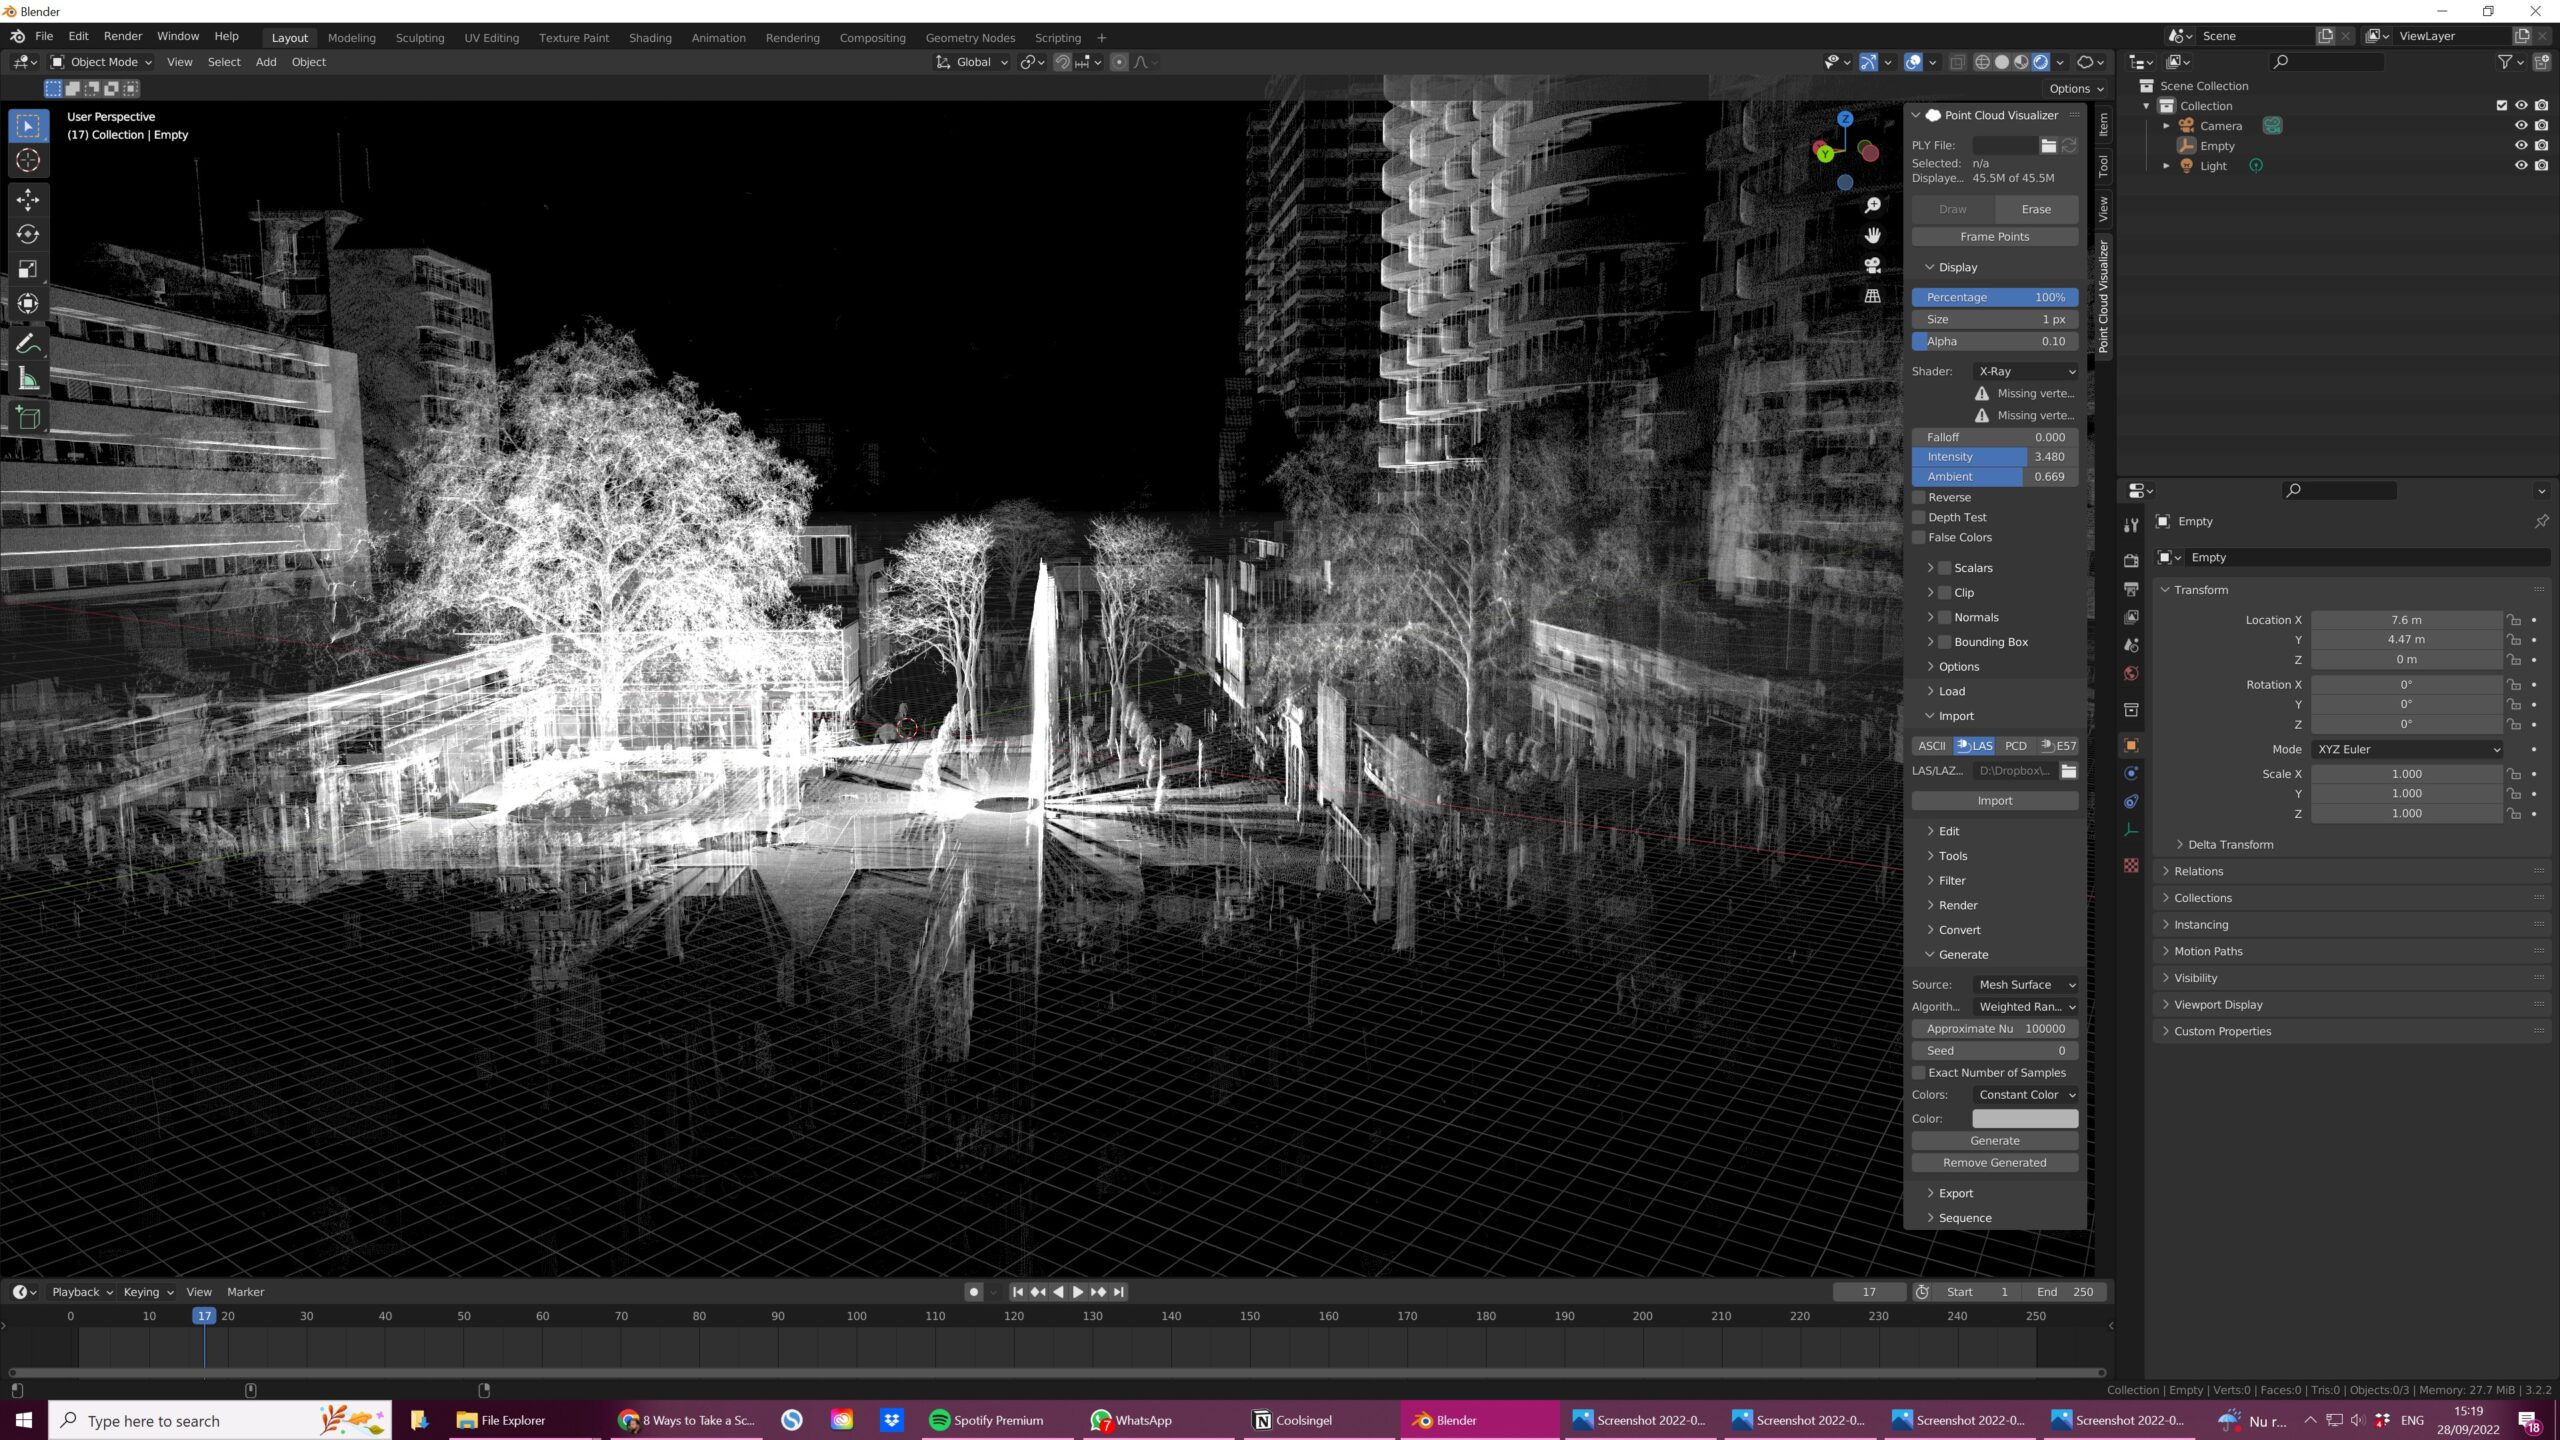Click the Generate button
The image size is (2560, 1440).
coord(1994,1140)
